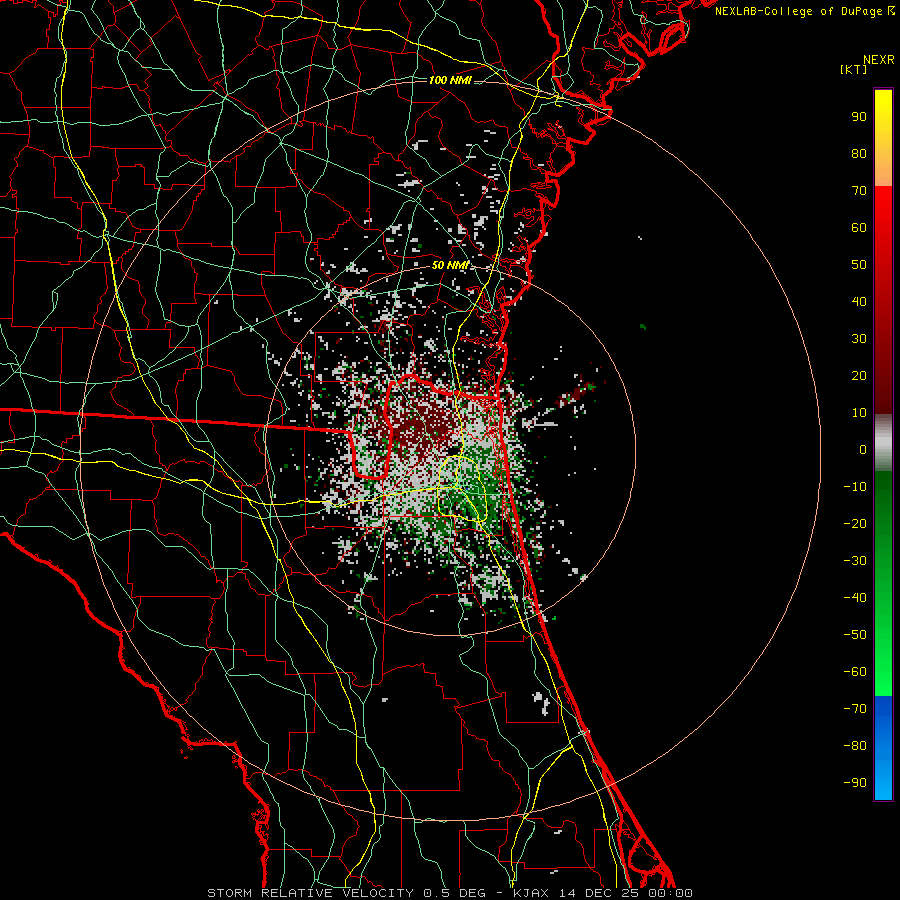The image size is (900, 900).
Task: Click the 50 NMI range ring label
Action: tap(450, 265)
